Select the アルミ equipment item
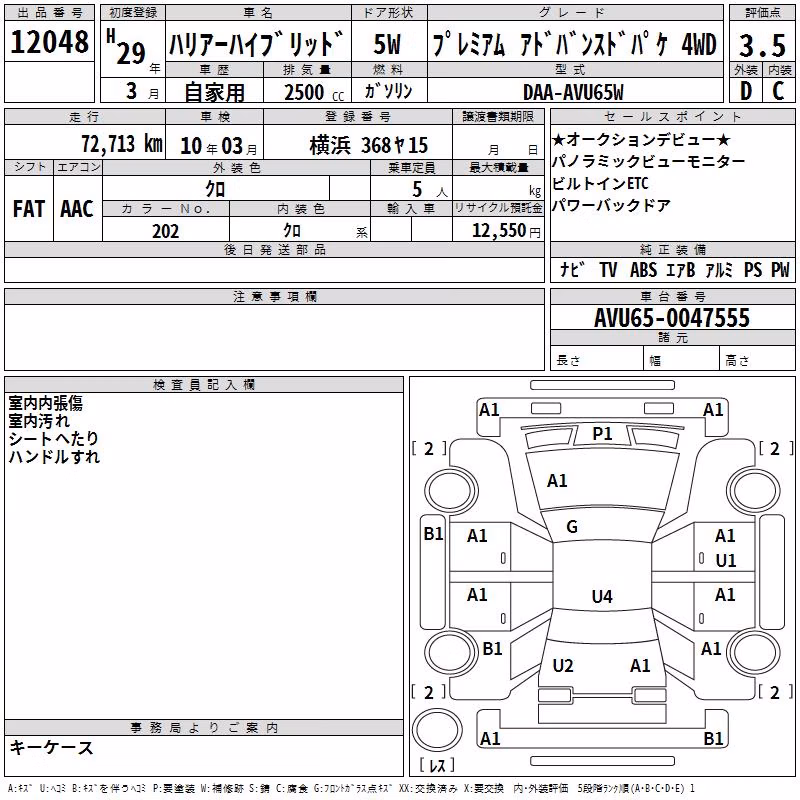The width and height of the screenshot is (800, 800). pyautogui.click(x=719, y=269)
